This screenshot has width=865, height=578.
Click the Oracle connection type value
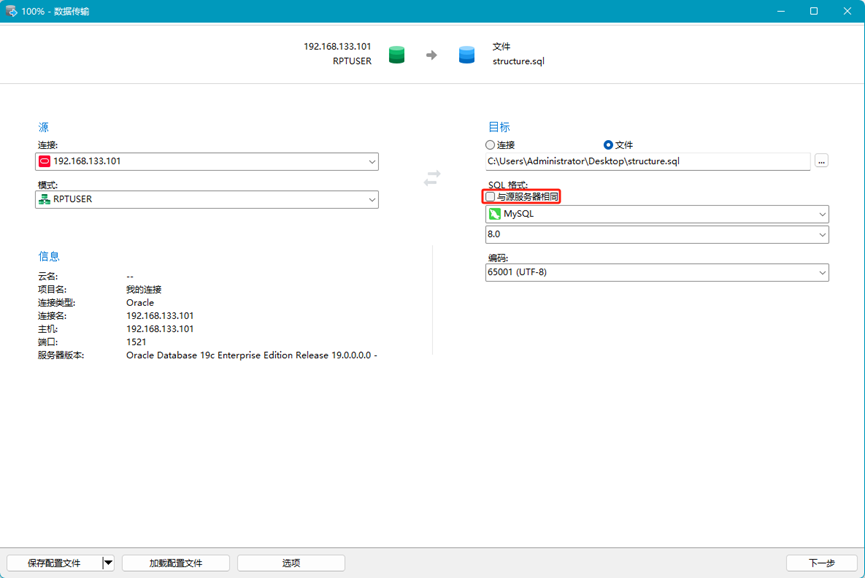pyautogui.click(x=140, y=303)
